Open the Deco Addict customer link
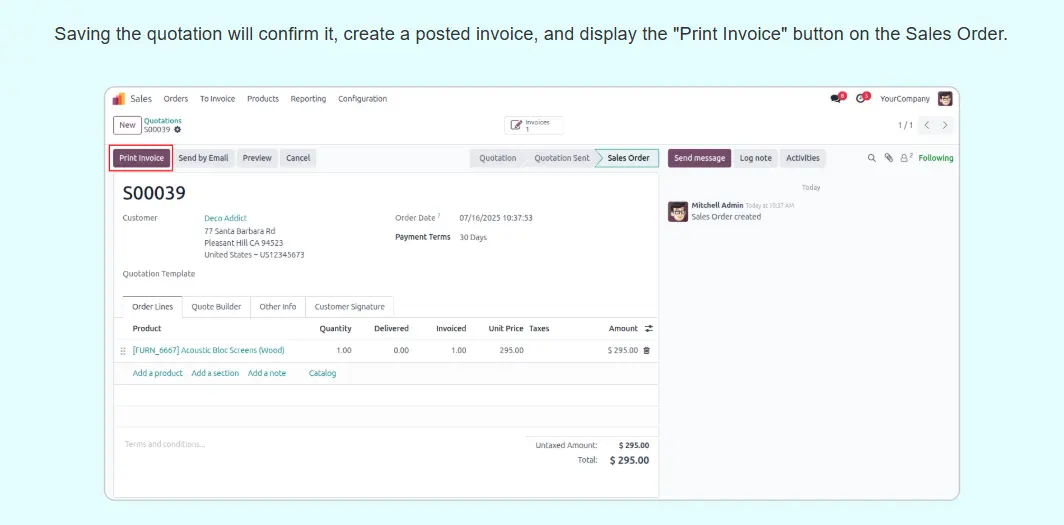Screen dimensions: 1064x525 tap(225, 218)
